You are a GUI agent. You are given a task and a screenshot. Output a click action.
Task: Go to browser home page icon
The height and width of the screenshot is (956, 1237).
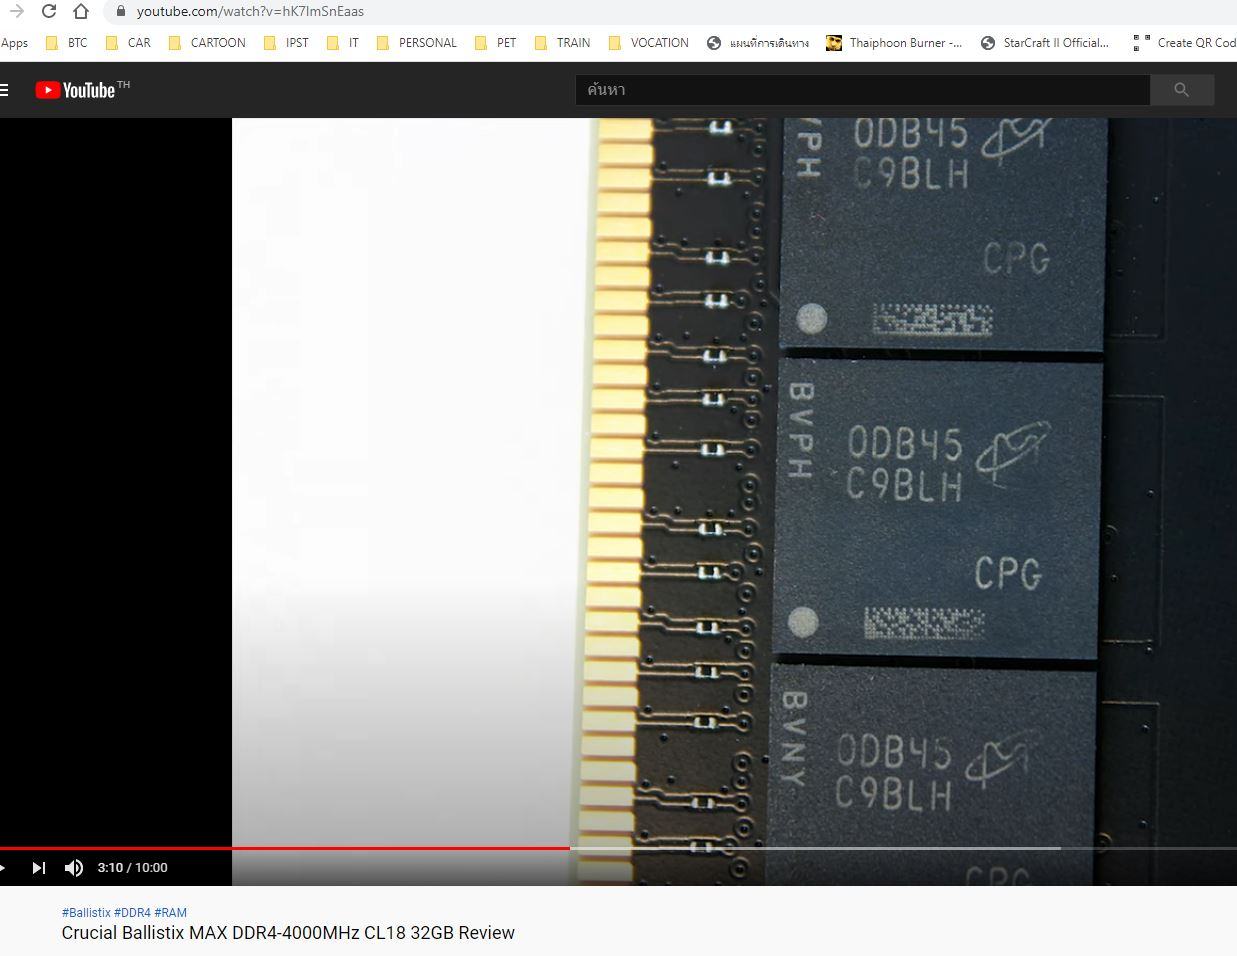(x=81, y=11)
